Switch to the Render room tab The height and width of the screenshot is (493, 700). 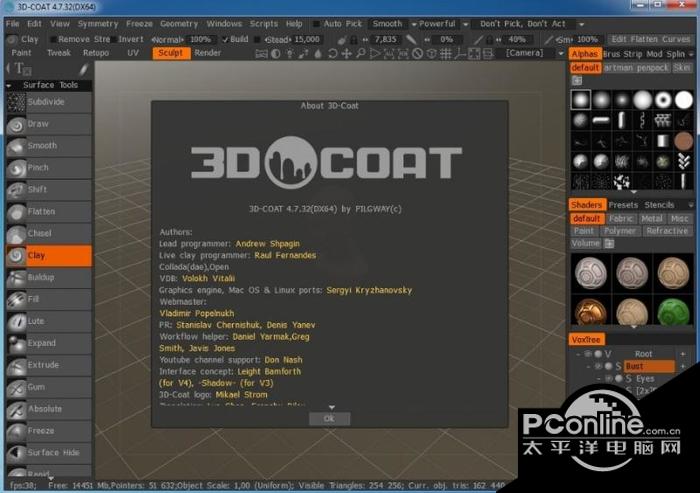pos(208,53)
